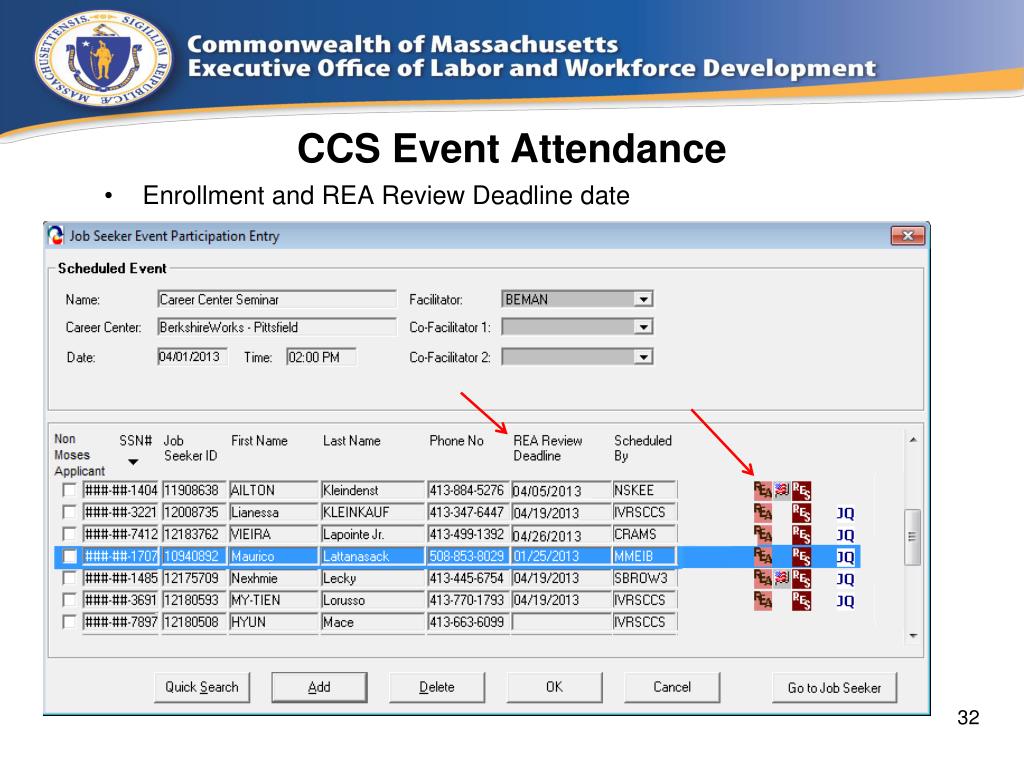This screenshot has width=1024, height=768.
Task: Check Non Moses Applicant box for MY-TIEN Lorusso
Action: click(69, 600)
